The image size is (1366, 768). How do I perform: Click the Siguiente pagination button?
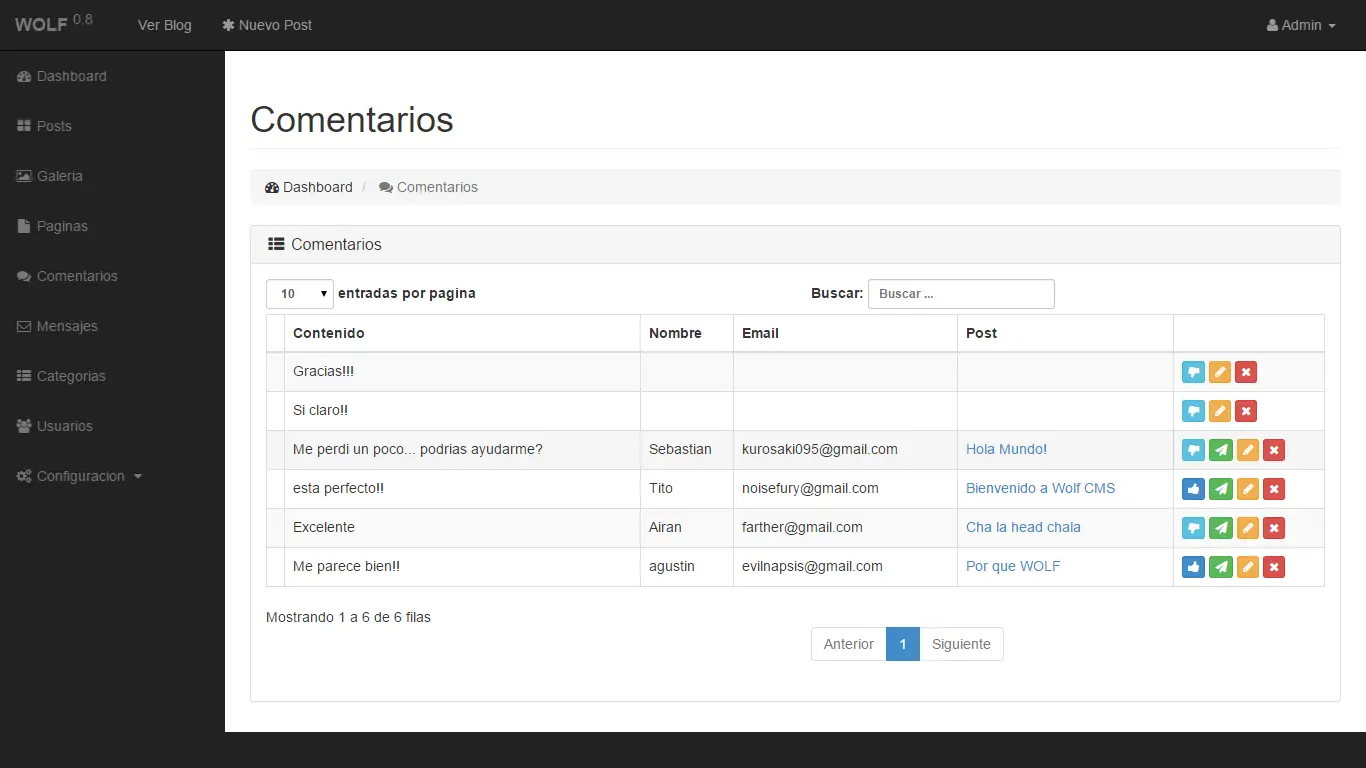pyautogui.click(x=961, y=644)
